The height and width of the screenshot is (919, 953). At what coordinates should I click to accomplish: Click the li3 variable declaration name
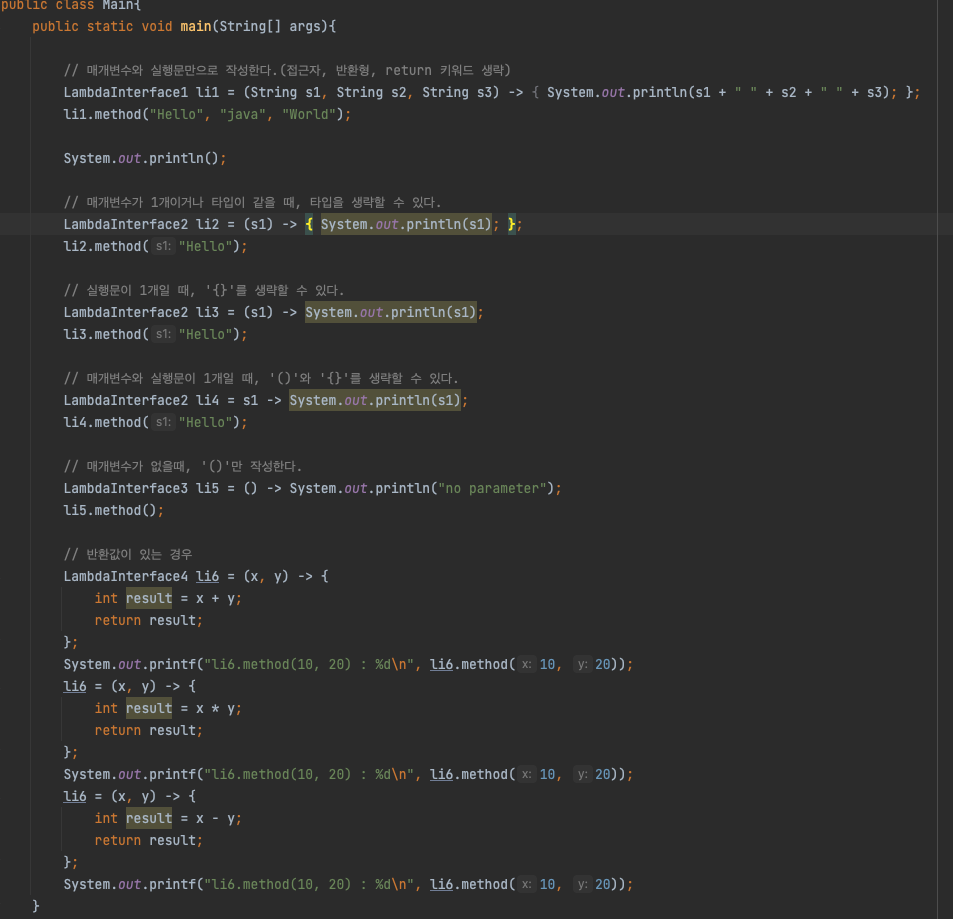(207, 312)
